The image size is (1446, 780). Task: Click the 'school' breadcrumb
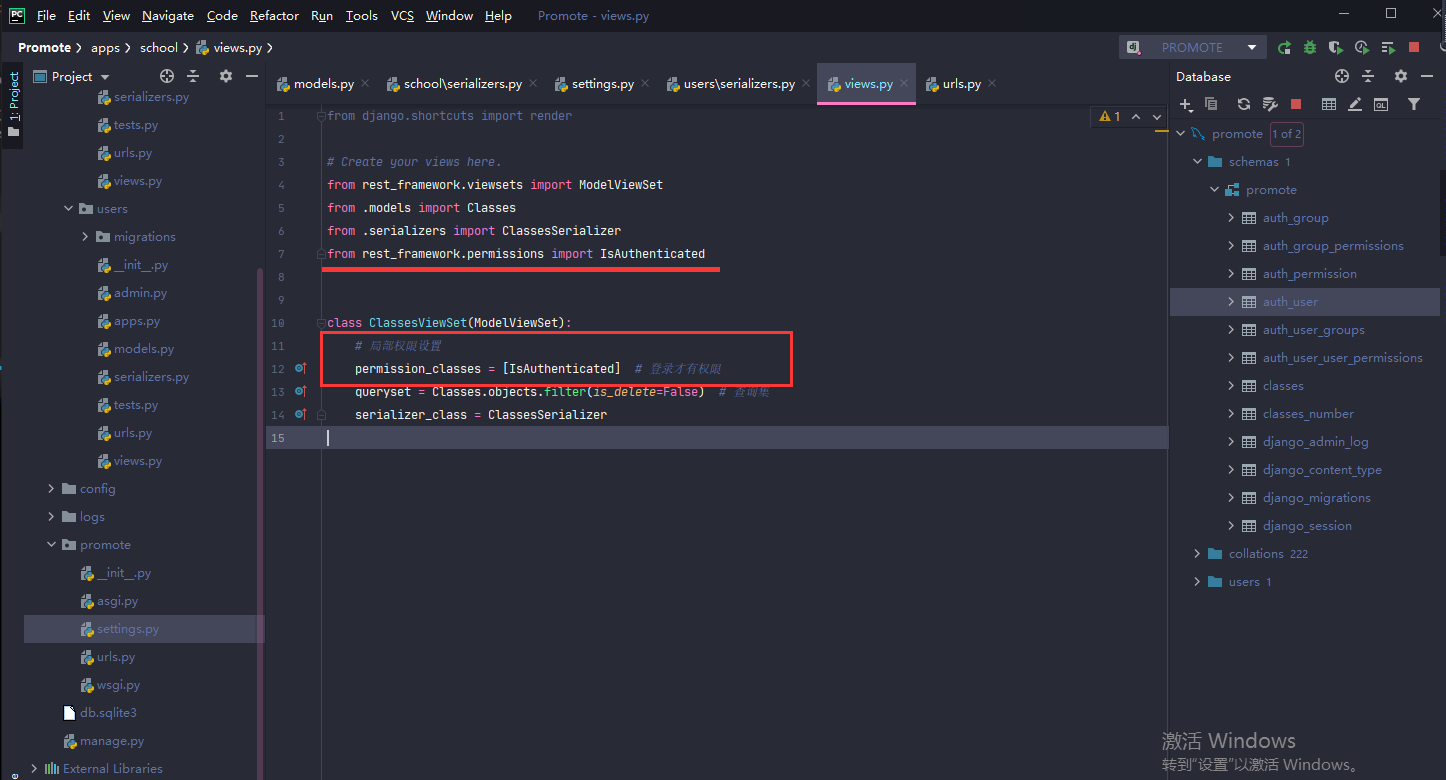(159, 48)
